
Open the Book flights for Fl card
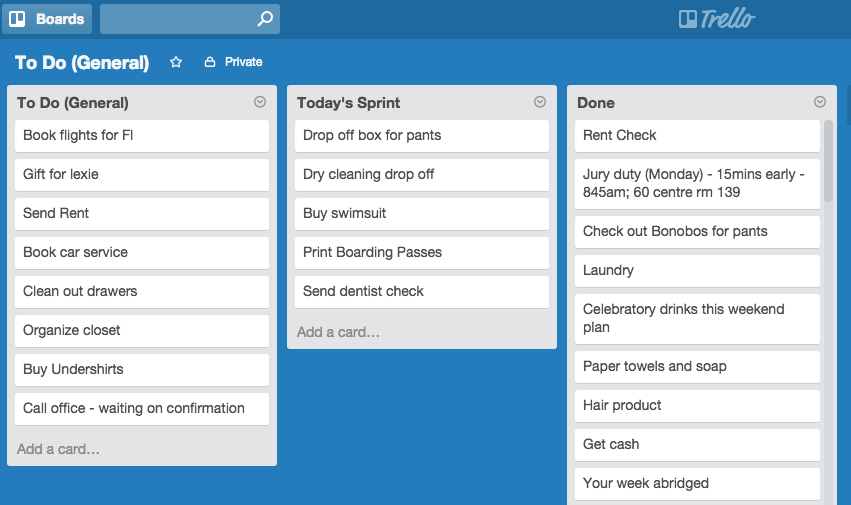tap(142, 136)
